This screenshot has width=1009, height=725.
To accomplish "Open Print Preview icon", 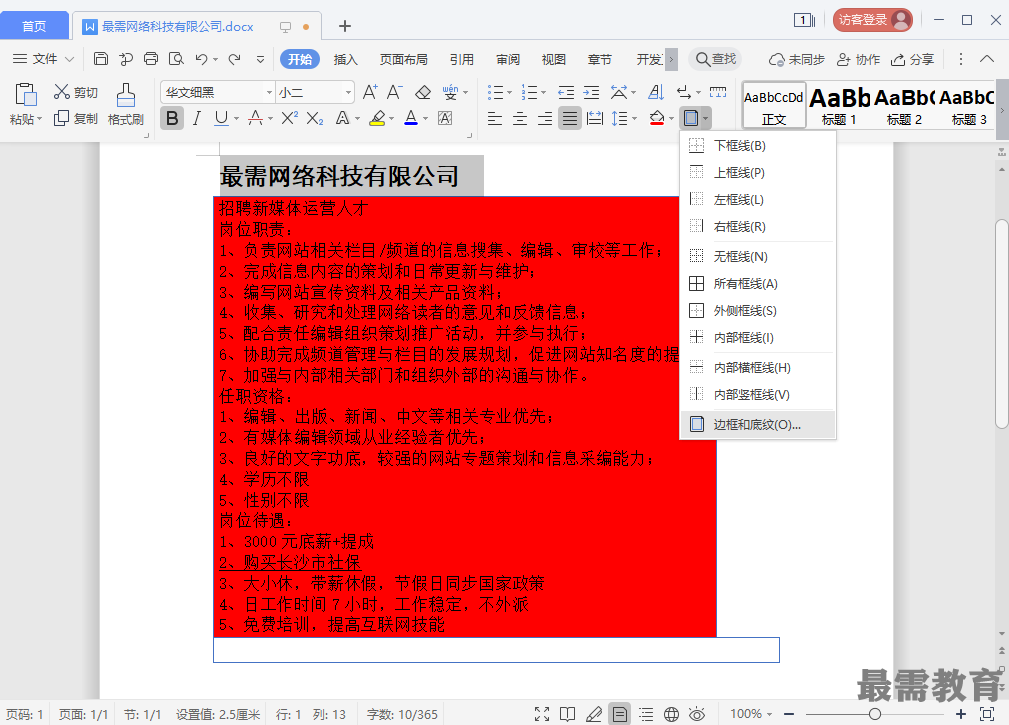I will 176,59.
